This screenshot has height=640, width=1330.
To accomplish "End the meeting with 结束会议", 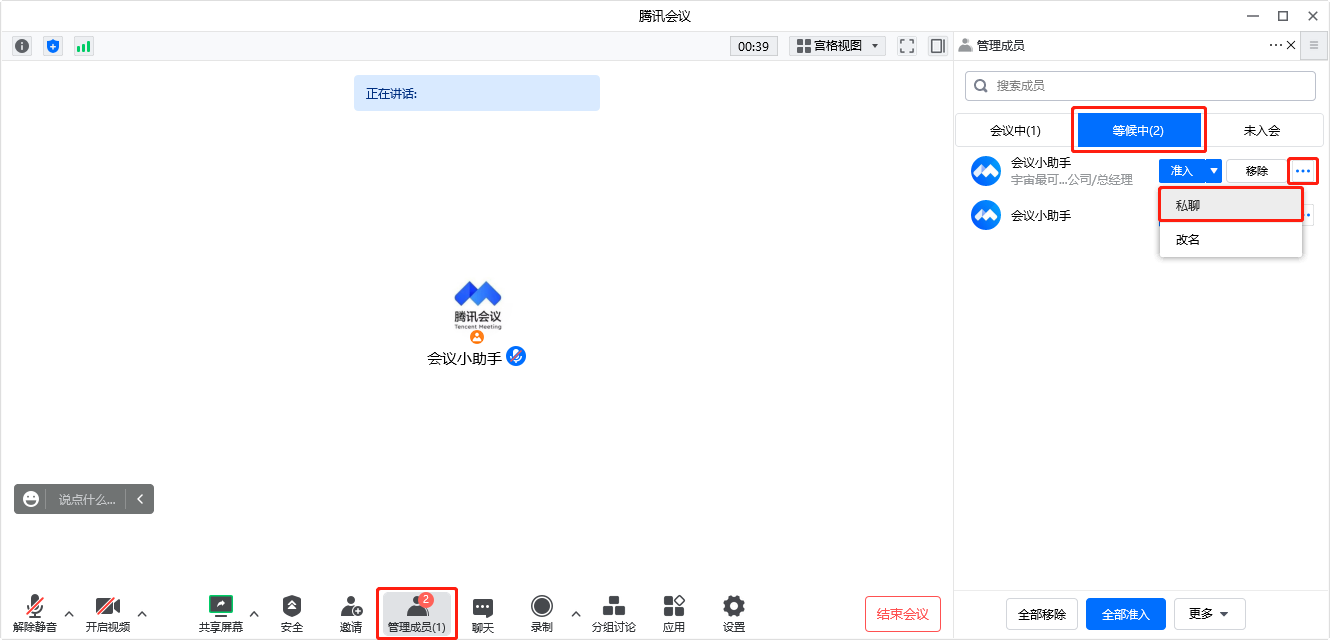I will click(903, 614).
